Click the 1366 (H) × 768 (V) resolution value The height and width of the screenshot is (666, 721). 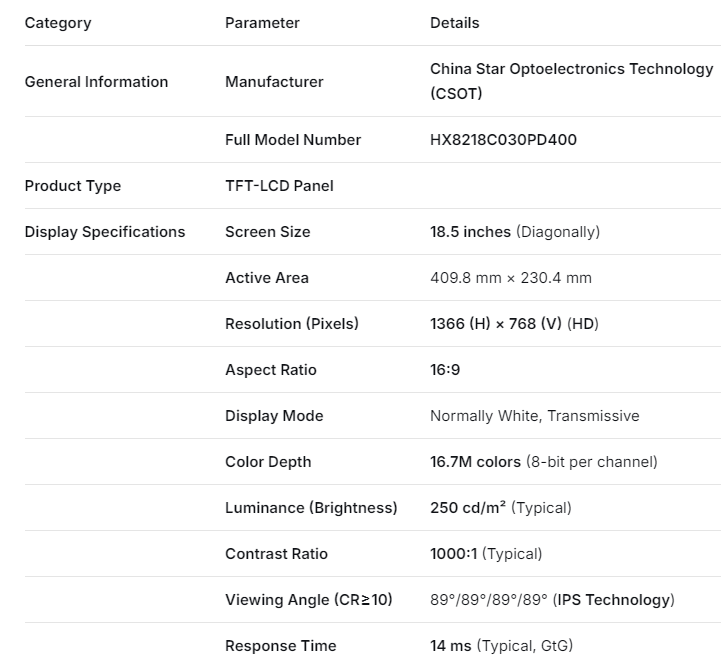pos(496,324)
